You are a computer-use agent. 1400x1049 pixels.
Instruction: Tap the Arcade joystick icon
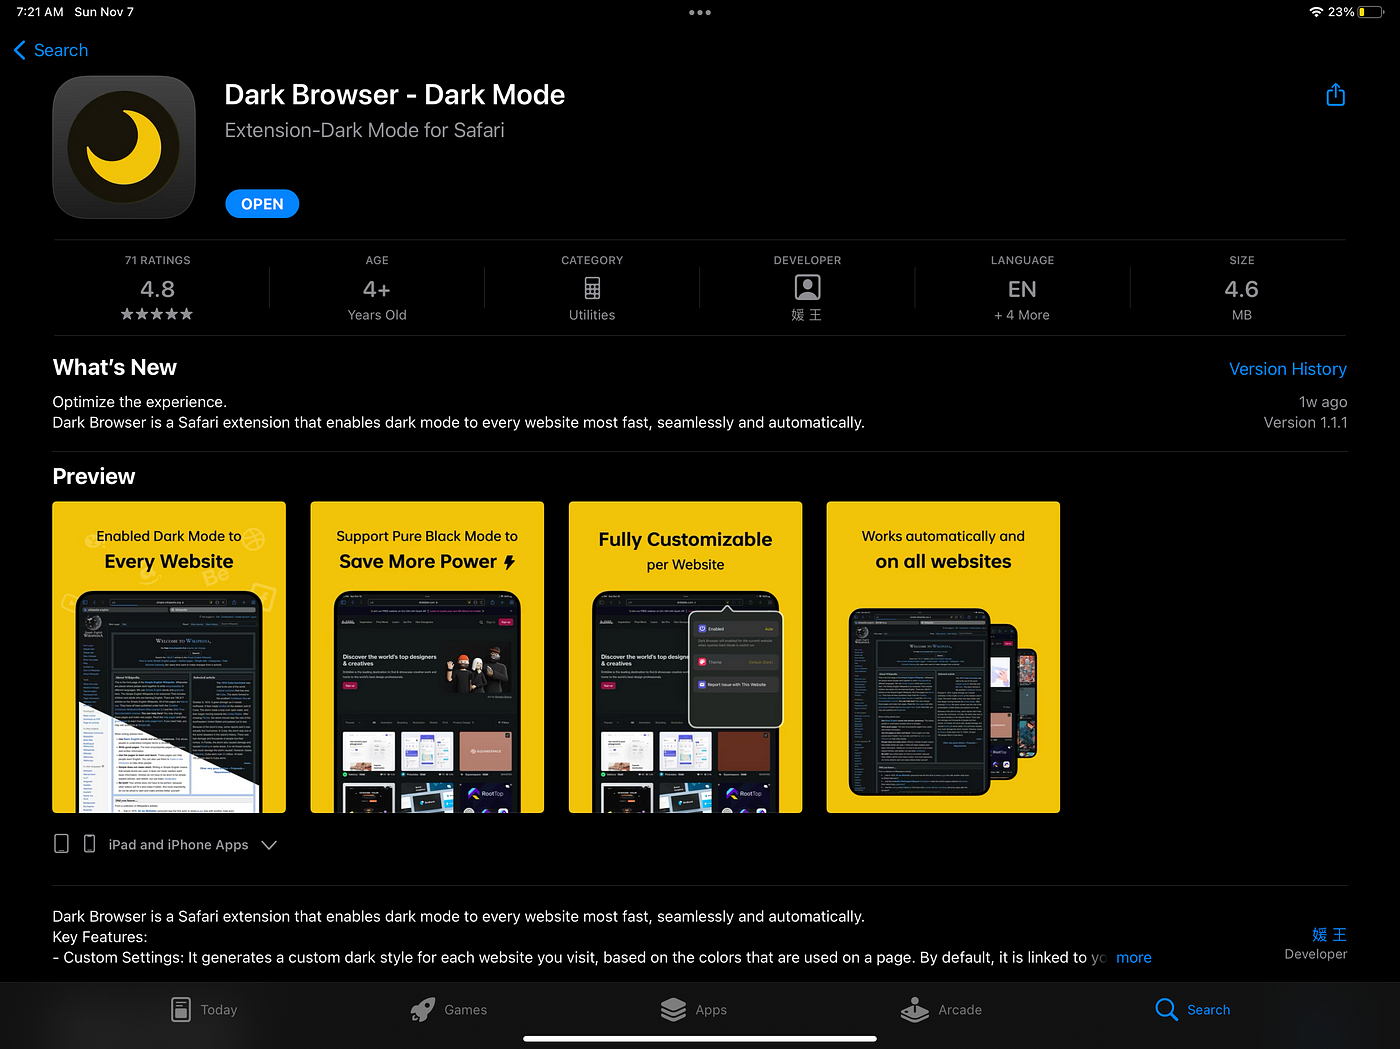pyautogui.click(x=915, y=1009)
